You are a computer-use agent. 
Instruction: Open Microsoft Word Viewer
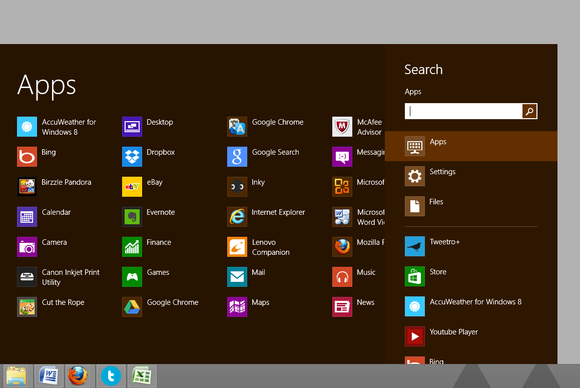click(x=358, y=217)
